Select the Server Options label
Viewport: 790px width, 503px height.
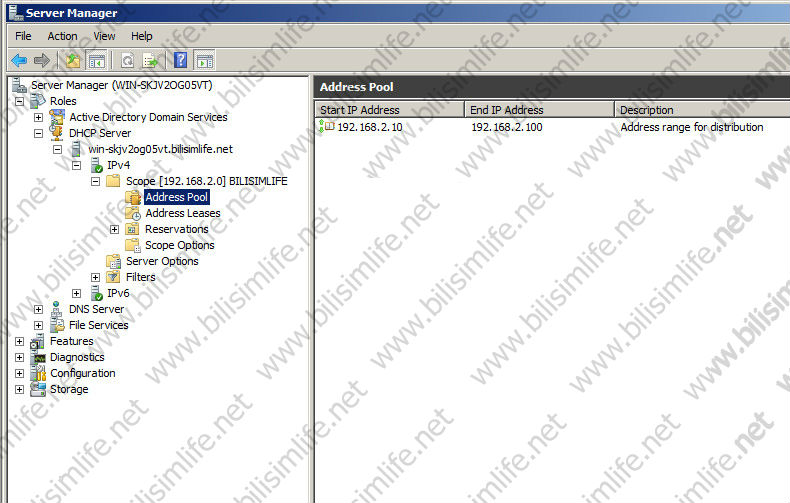(x=162, y=261)
